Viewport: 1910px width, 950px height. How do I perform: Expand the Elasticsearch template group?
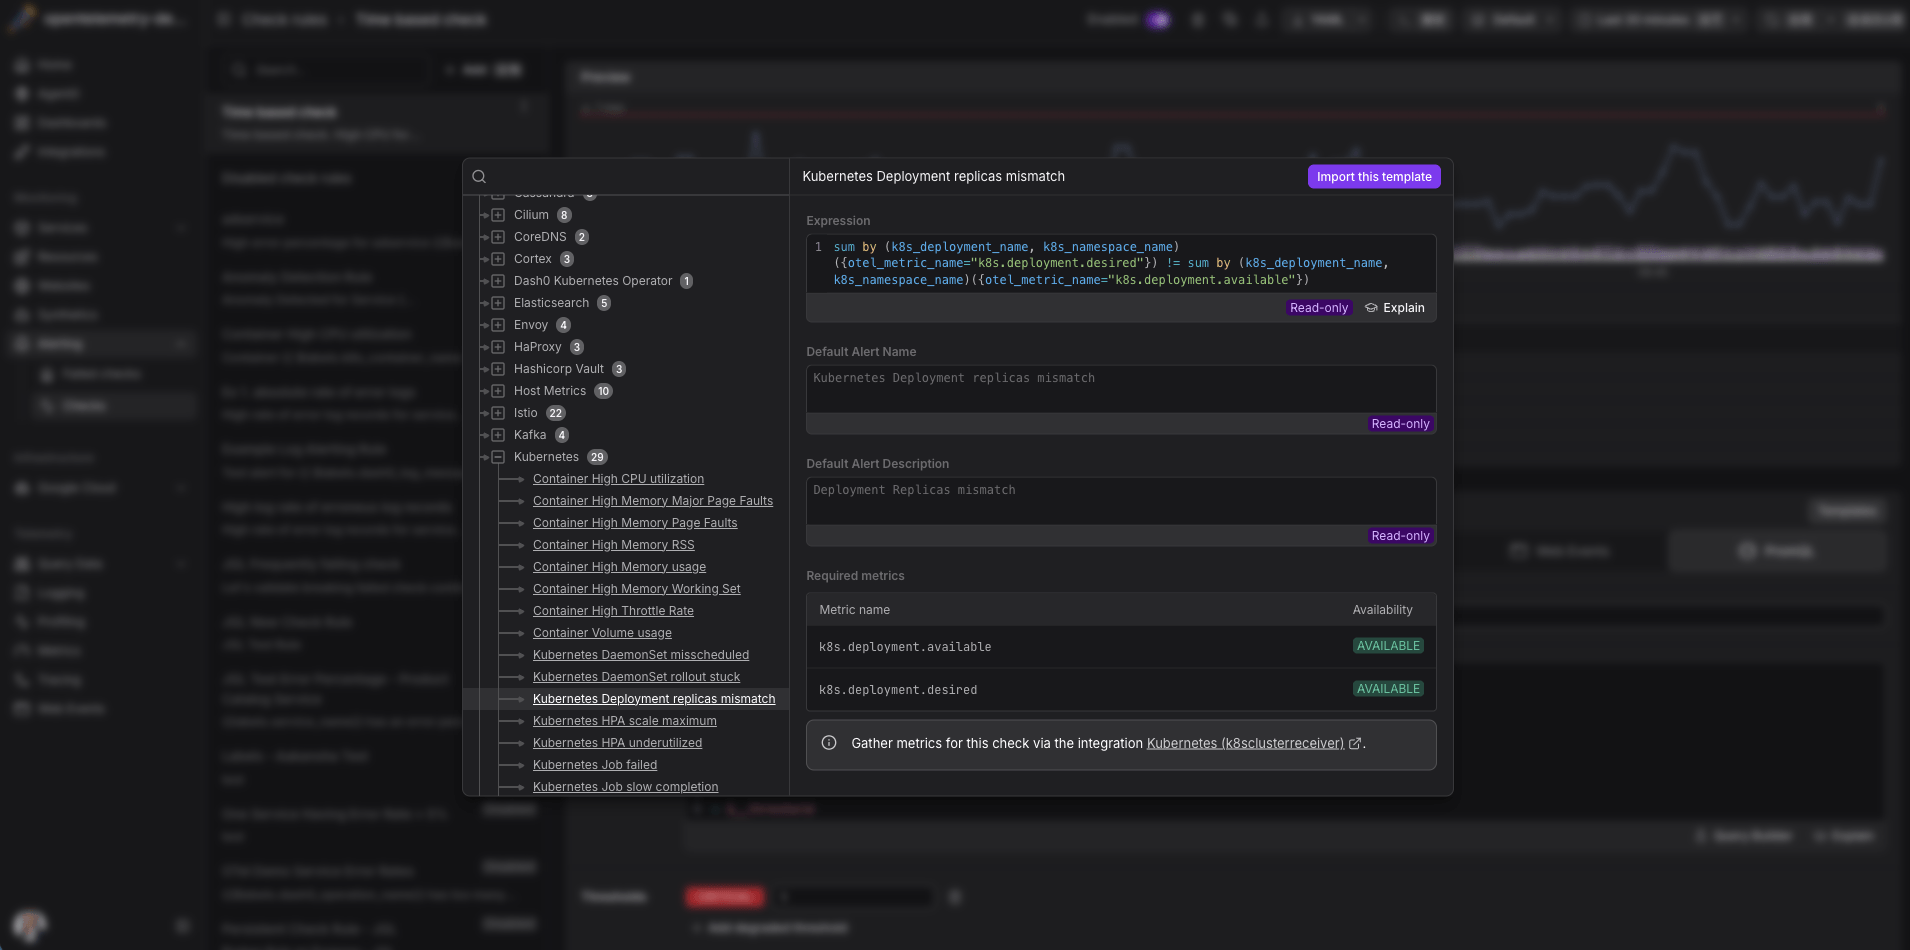click(498, 303)
